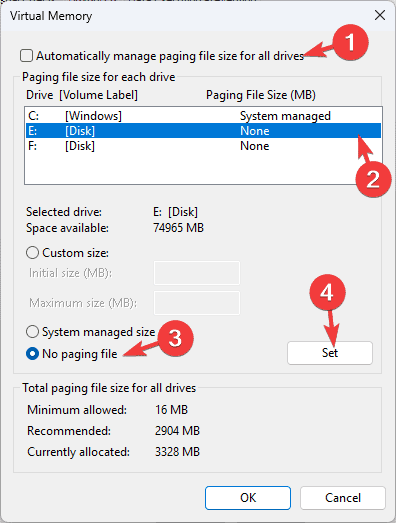This screenshot has width=396, height=523.
Task: Click the Set button
Action: pos(330,353)
